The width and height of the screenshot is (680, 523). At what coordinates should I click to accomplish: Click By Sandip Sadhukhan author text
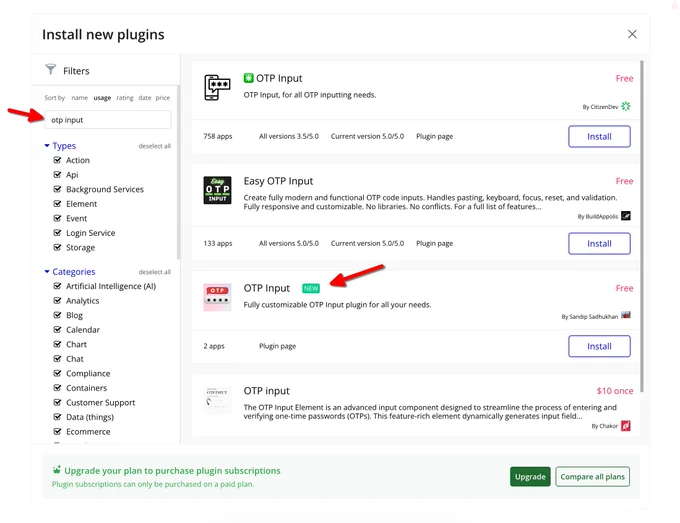click(589, 317)
